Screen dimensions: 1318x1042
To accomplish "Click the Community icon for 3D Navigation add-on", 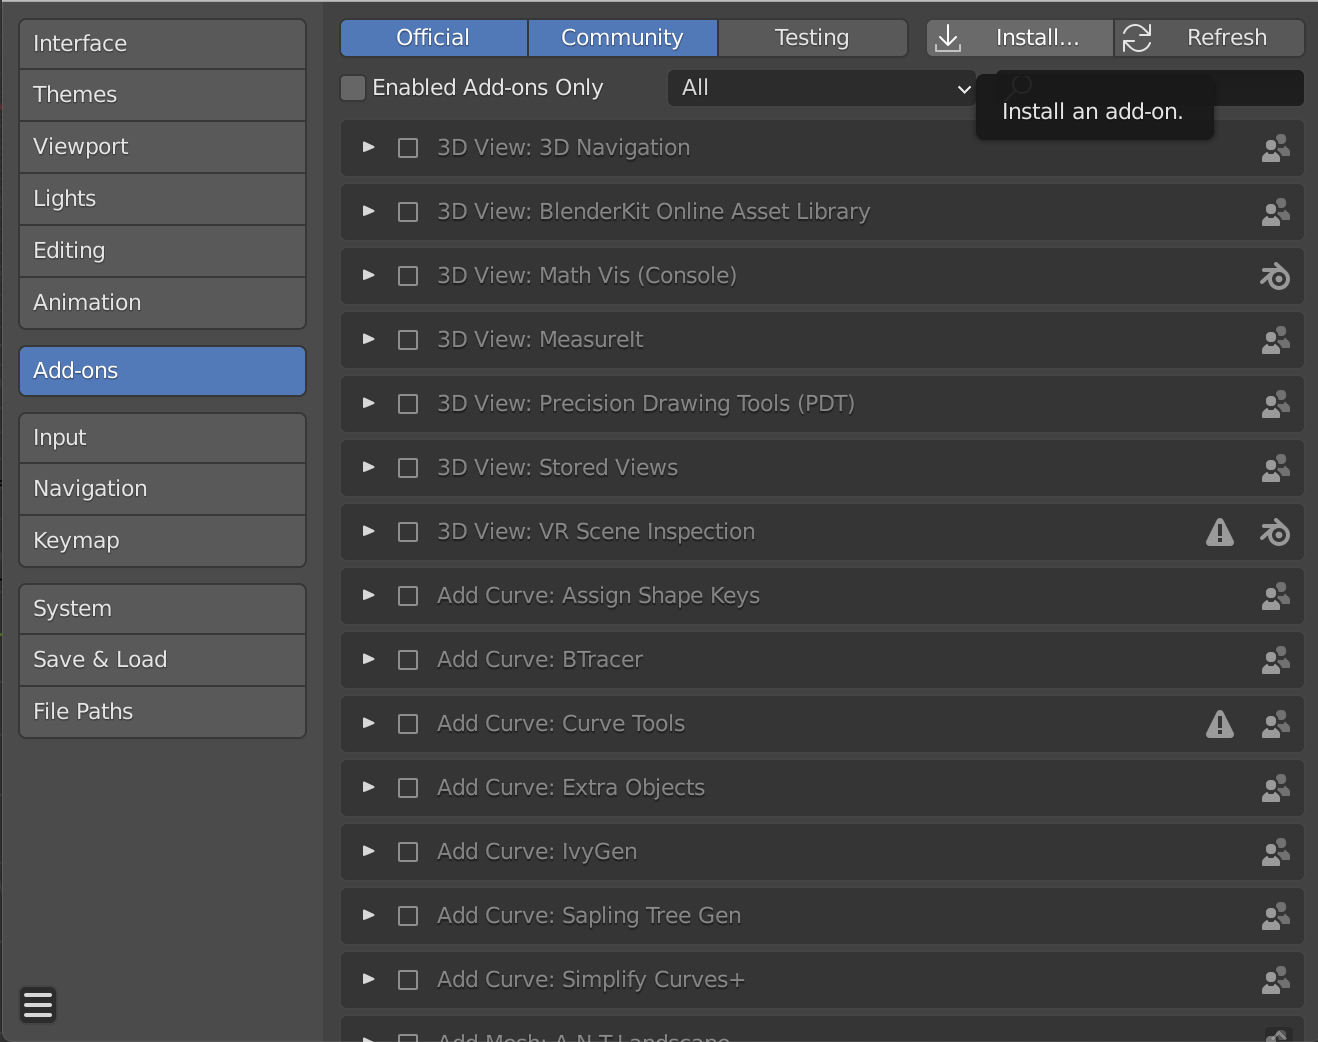I will [1275, 148].
